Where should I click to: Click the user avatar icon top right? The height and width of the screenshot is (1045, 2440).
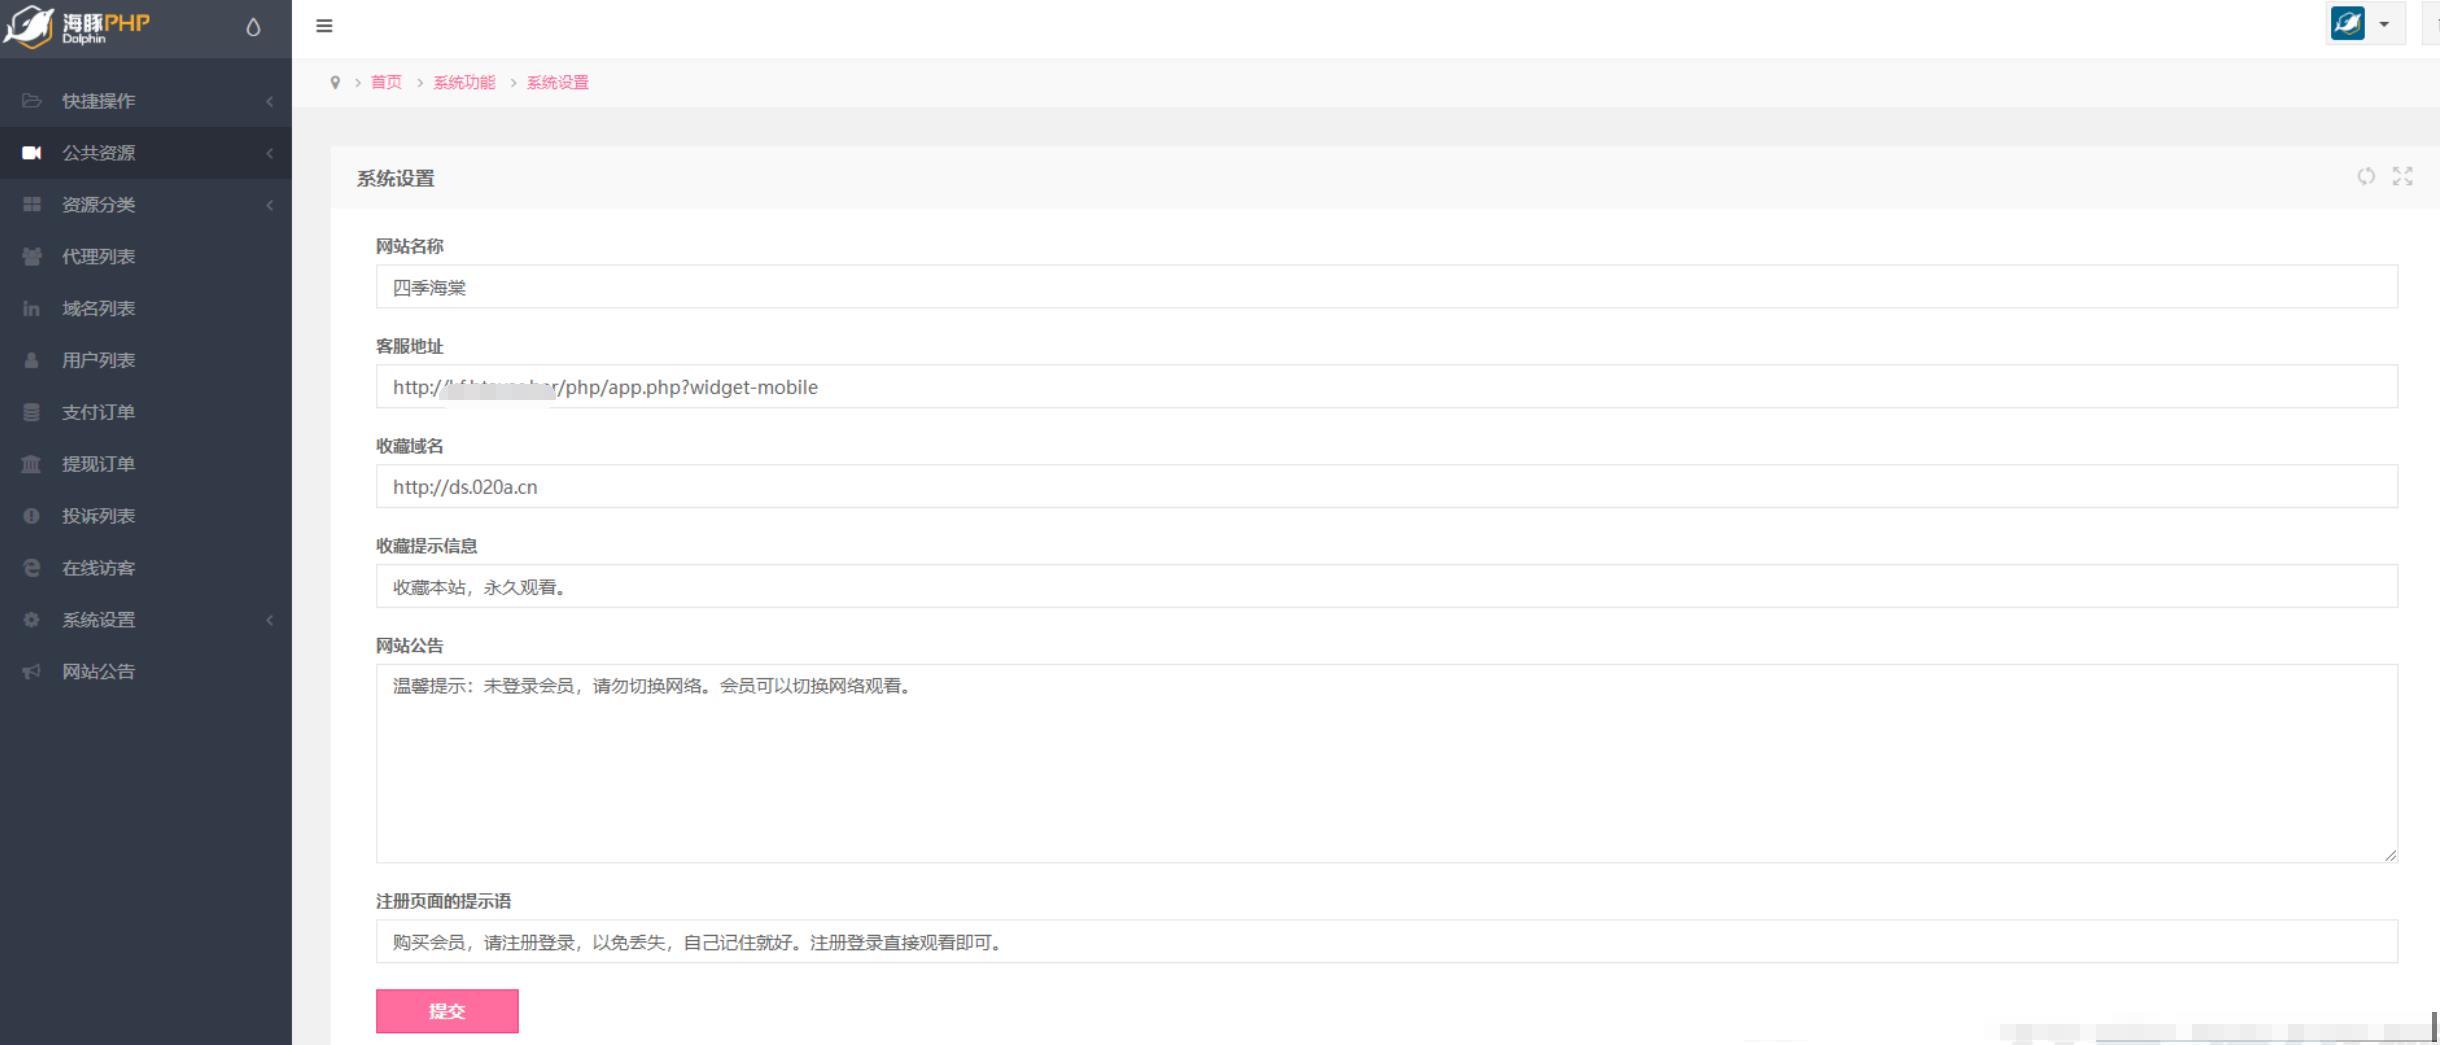click(x=2347, y=24)
